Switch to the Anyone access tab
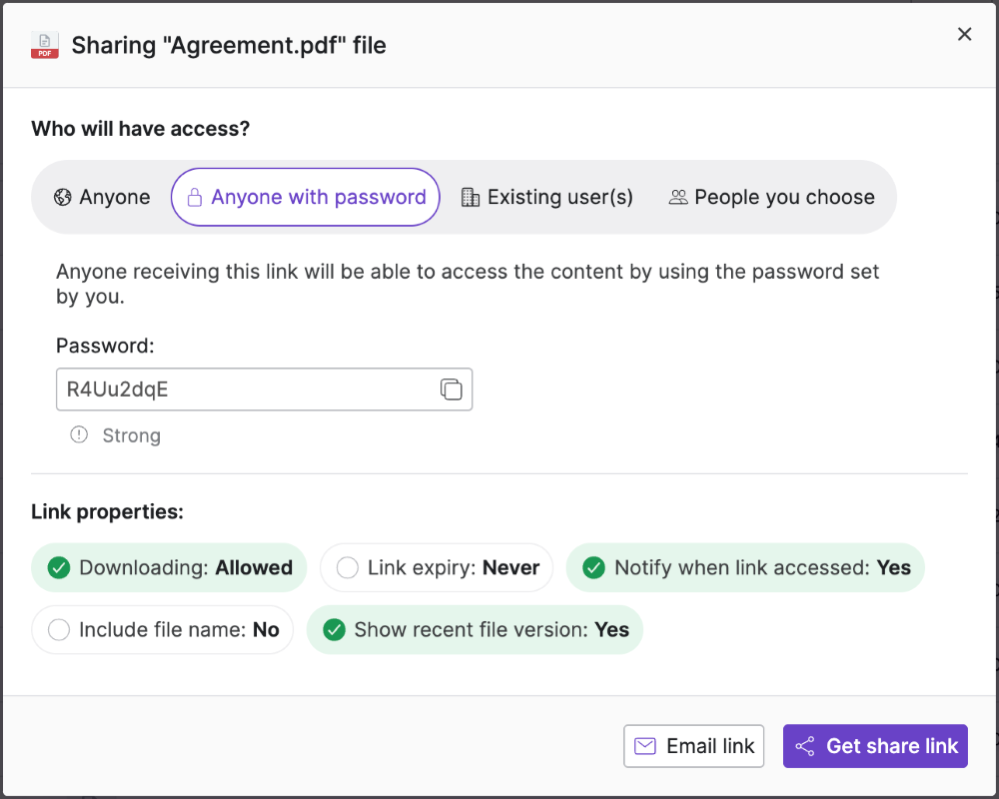The image size is (999, 799). point(101,197)
